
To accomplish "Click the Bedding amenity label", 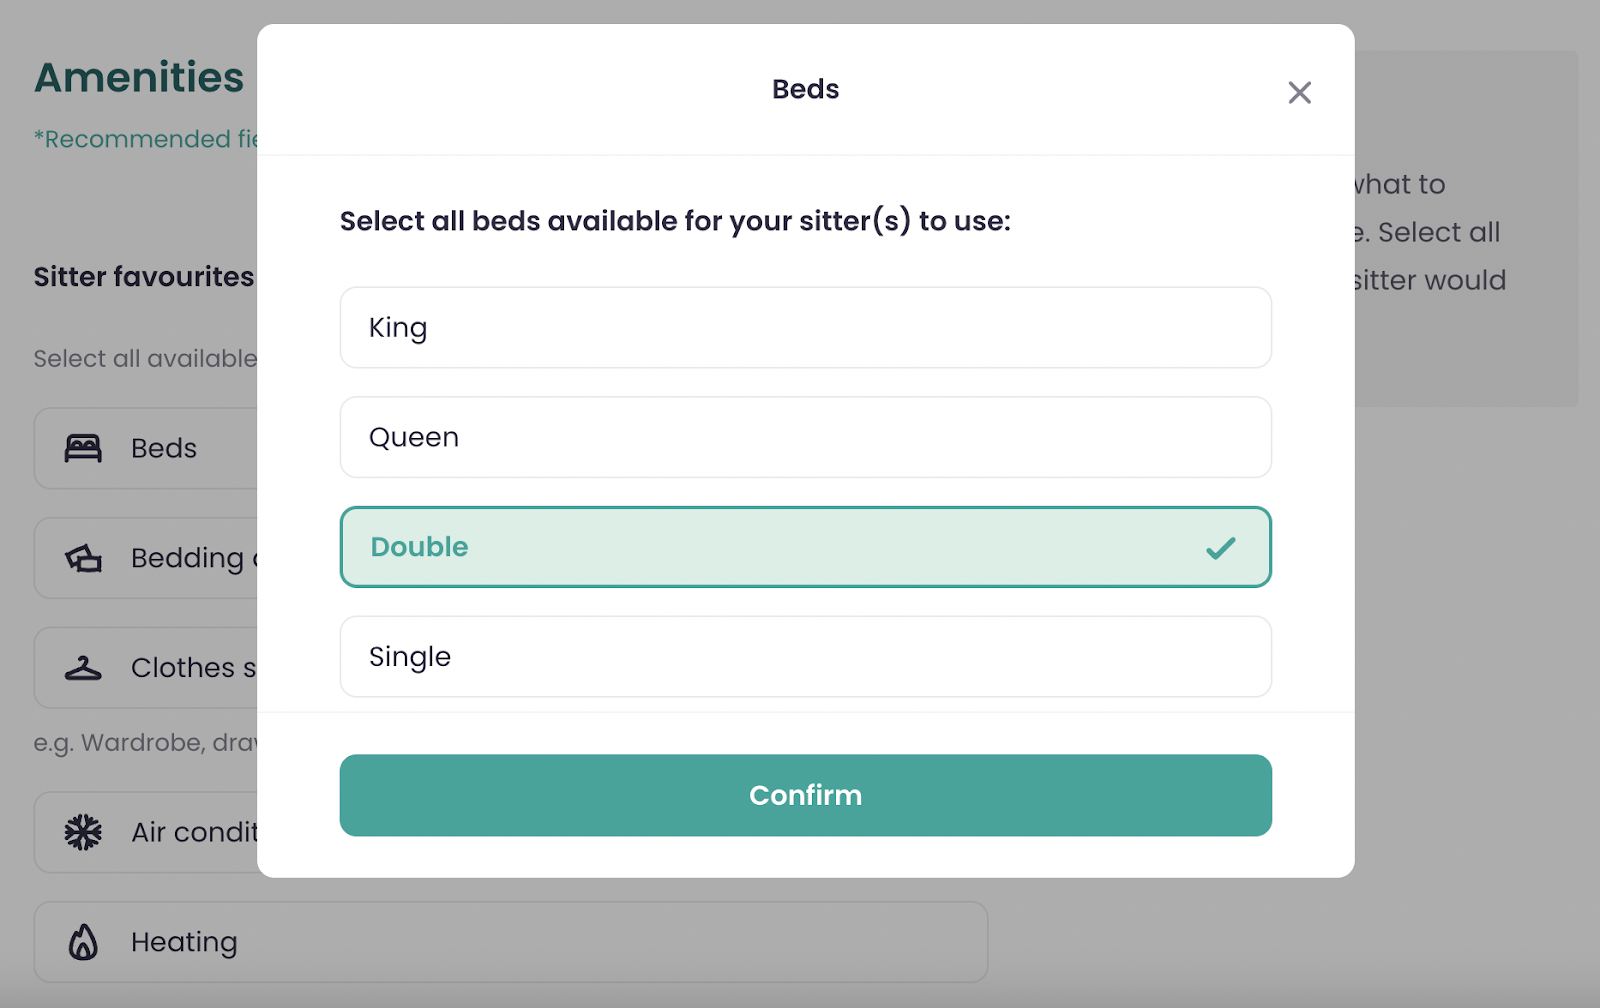I will (x=190, y=558).
